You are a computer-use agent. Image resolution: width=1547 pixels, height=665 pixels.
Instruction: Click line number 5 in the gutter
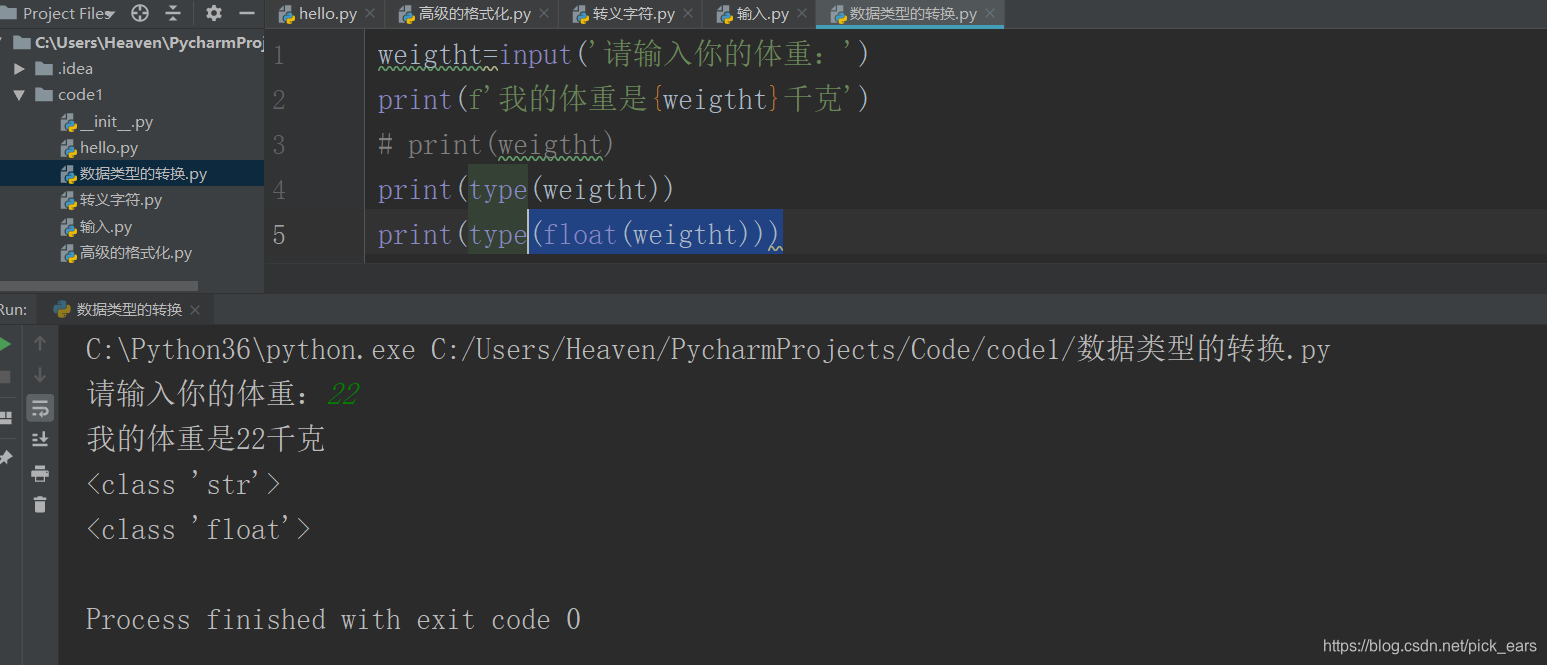pos(279,235)
